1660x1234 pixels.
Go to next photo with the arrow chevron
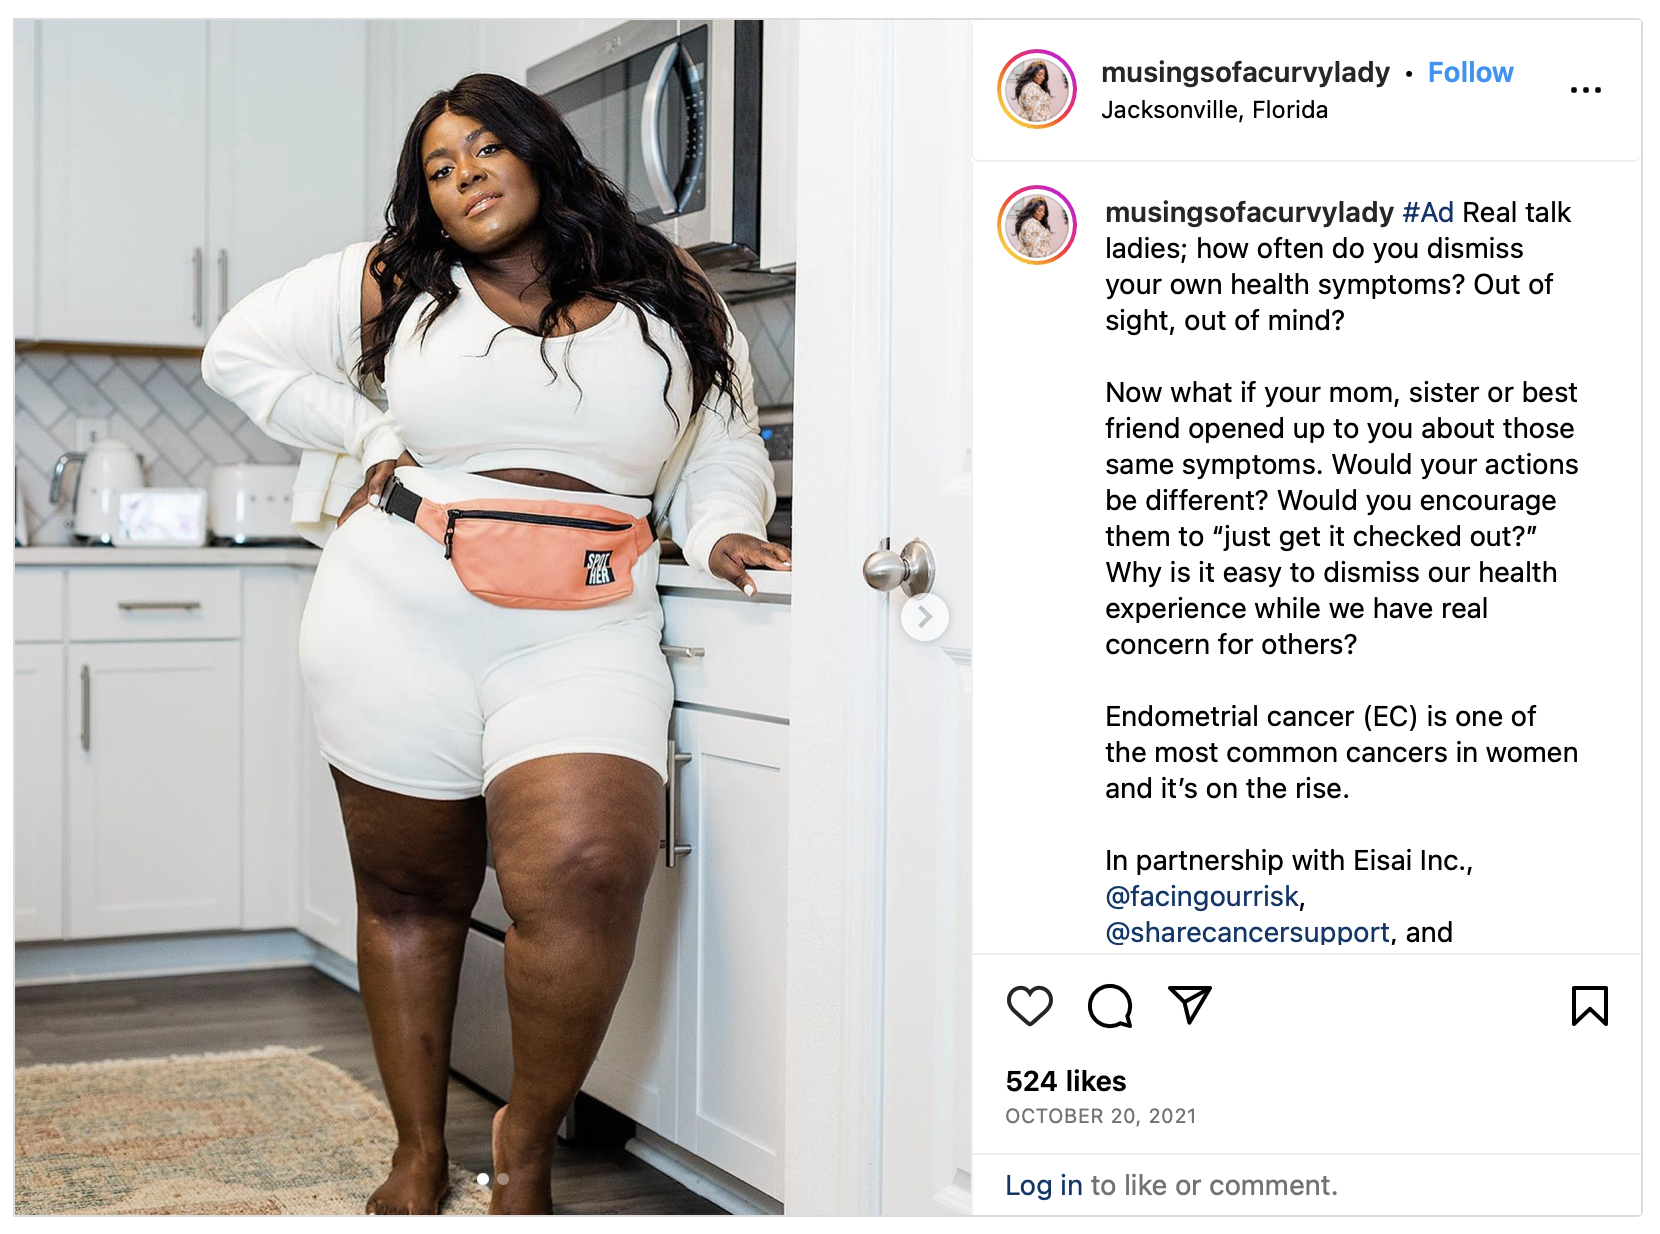point(925,617)
